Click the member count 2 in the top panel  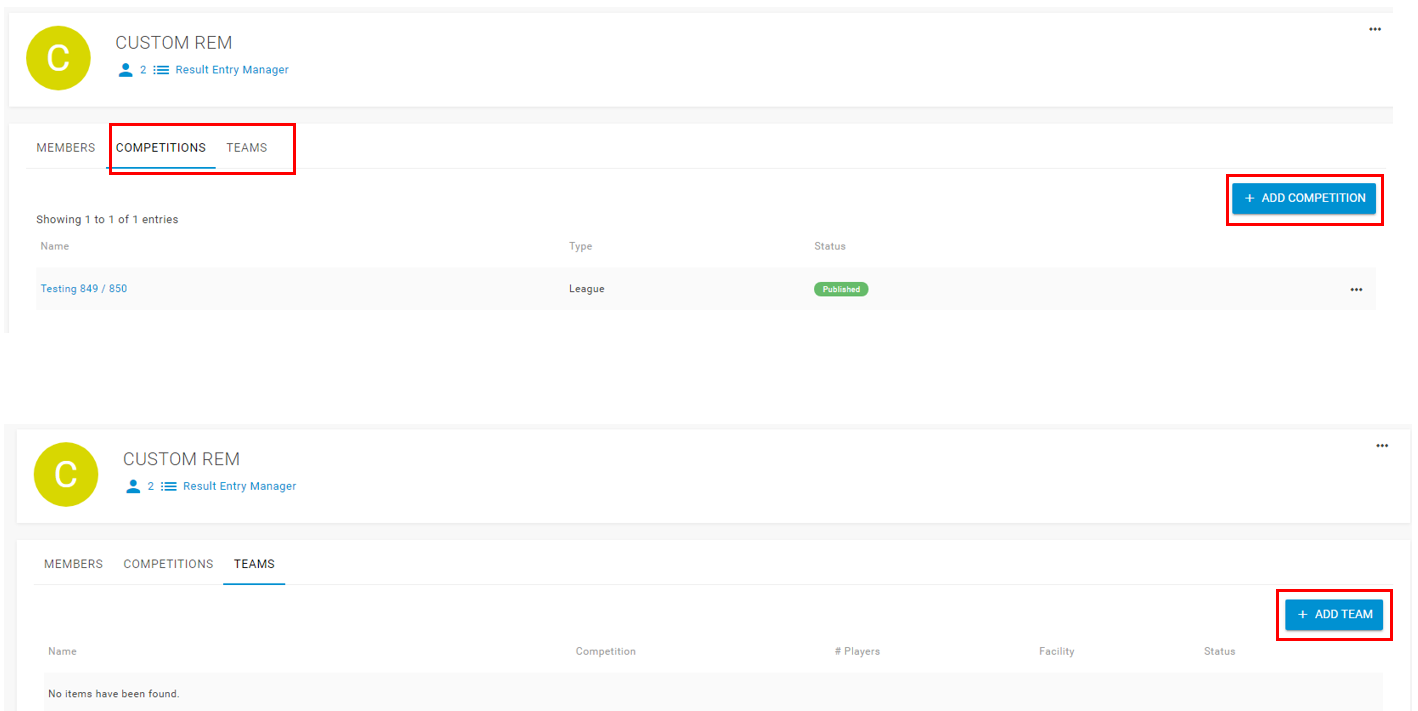[x=143, y=70]
